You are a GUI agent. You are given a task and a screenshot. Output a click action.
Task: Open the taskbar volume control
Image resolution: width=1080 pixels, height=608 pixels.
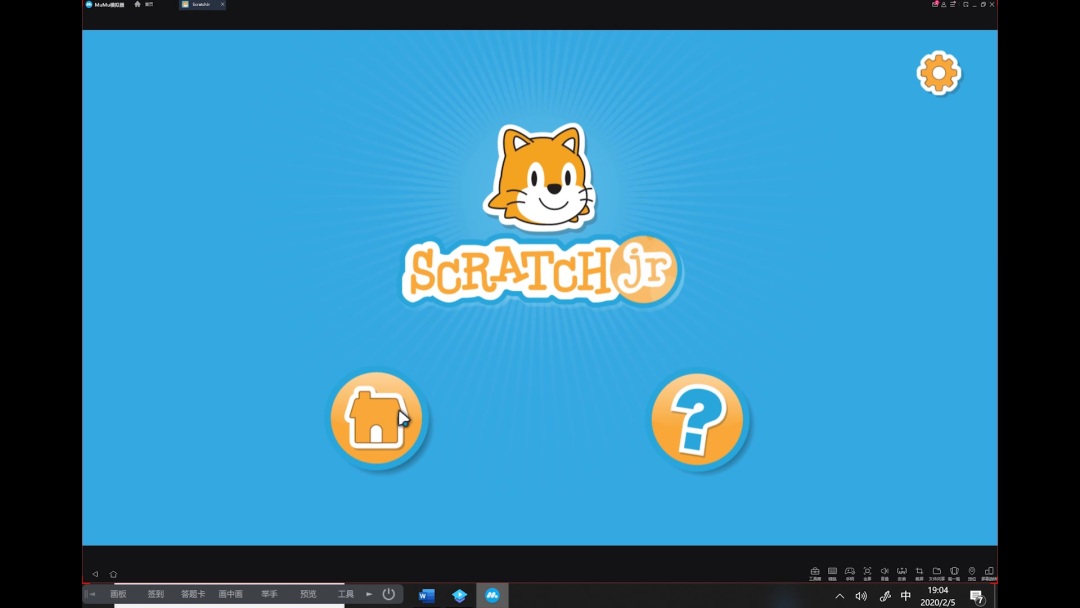[x=862, y=595]
